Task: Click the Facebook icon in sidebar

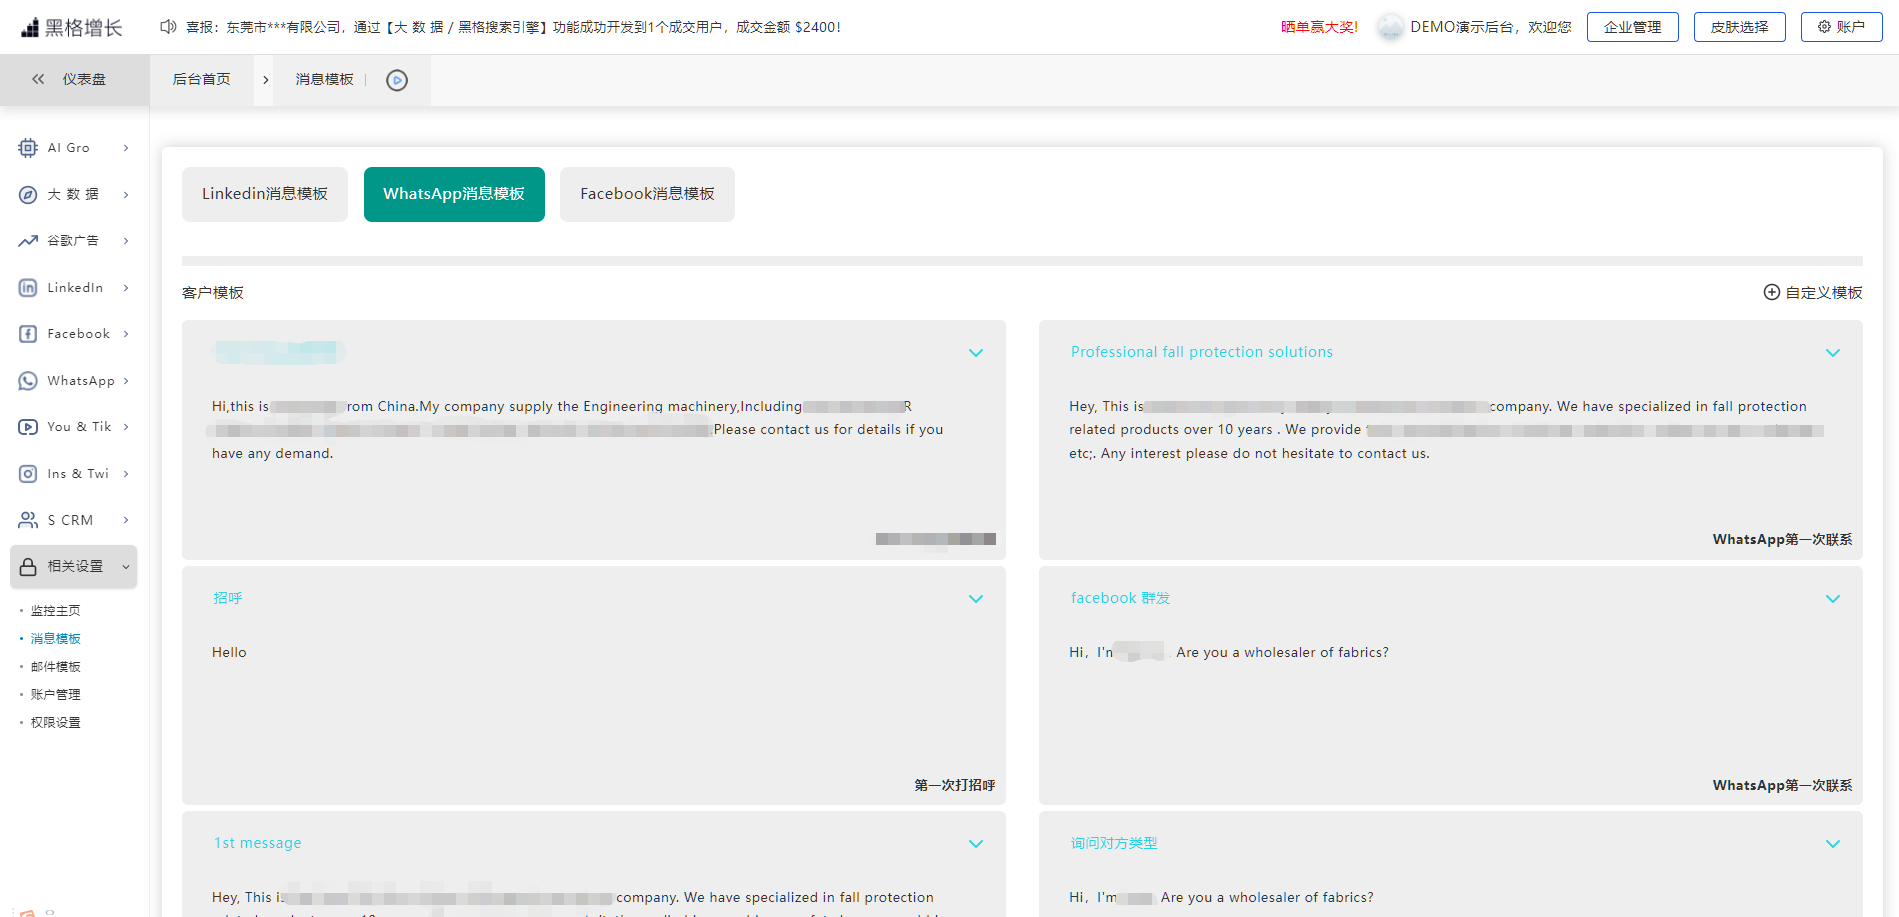Action: click(28, 334)
